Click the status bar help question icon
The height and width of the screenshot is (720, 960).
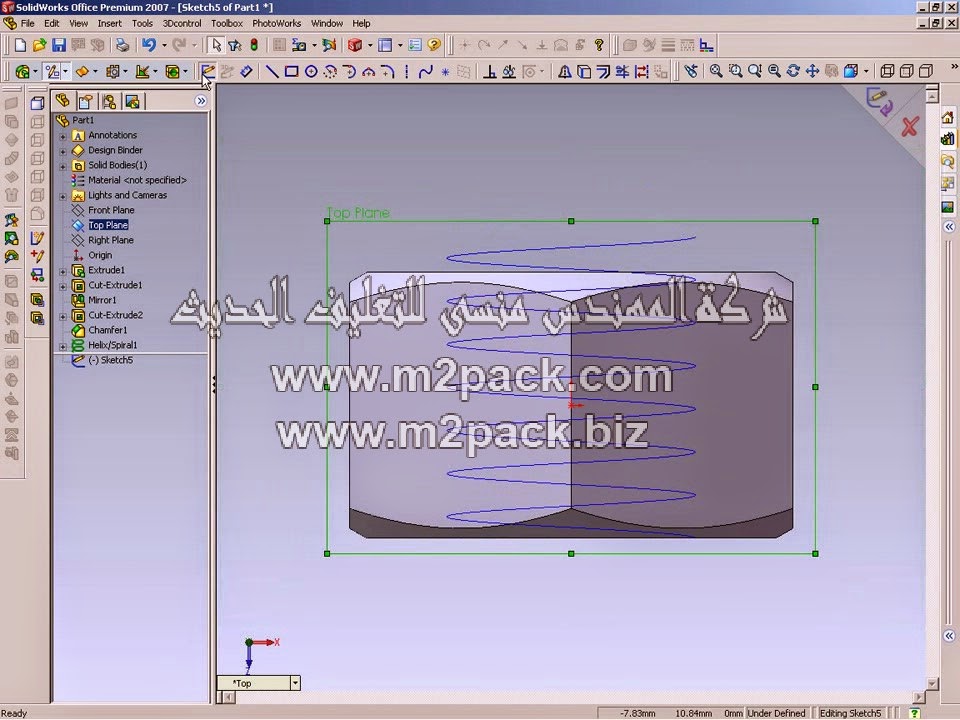914,713
